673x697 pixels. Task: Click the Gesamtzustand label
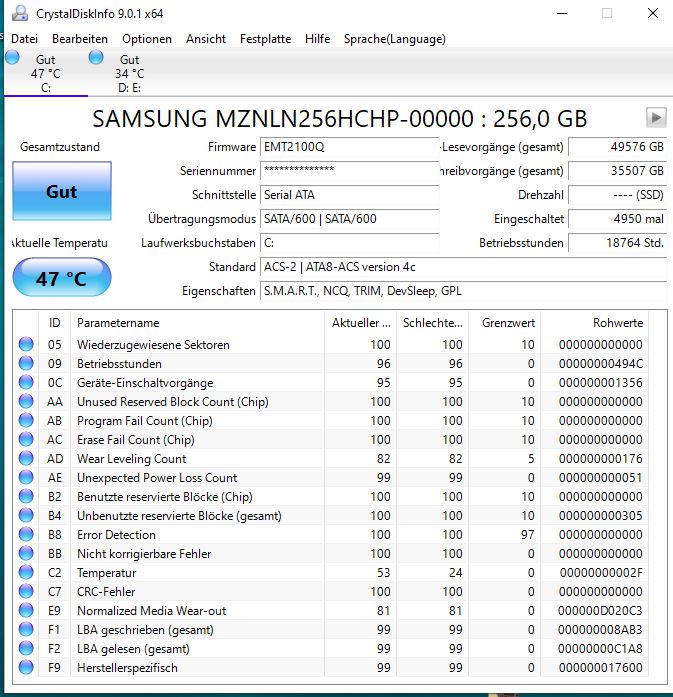[x=60, y=147]
